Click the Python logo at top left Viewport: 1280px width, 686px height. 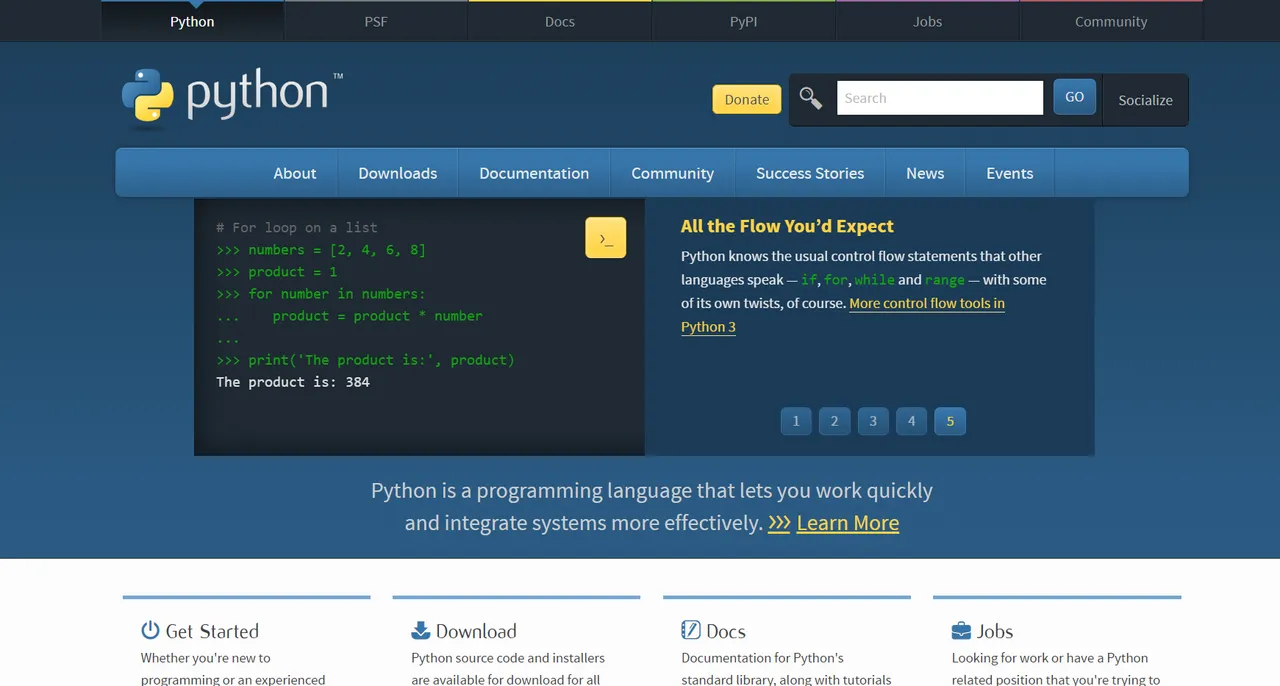coord(232,98)
